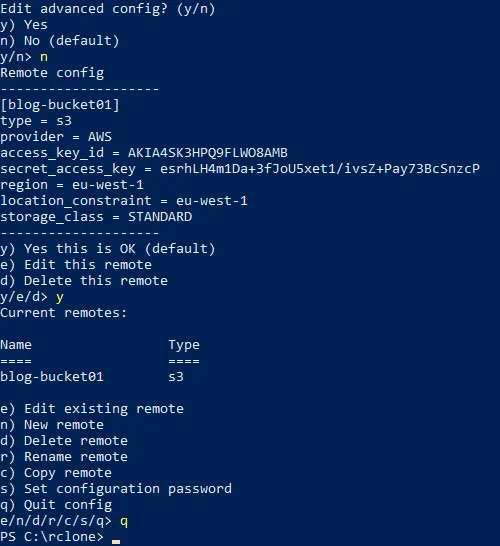Click the [blog-bucket01] section header
Viewport: 500px width, 546px height.
60,105
